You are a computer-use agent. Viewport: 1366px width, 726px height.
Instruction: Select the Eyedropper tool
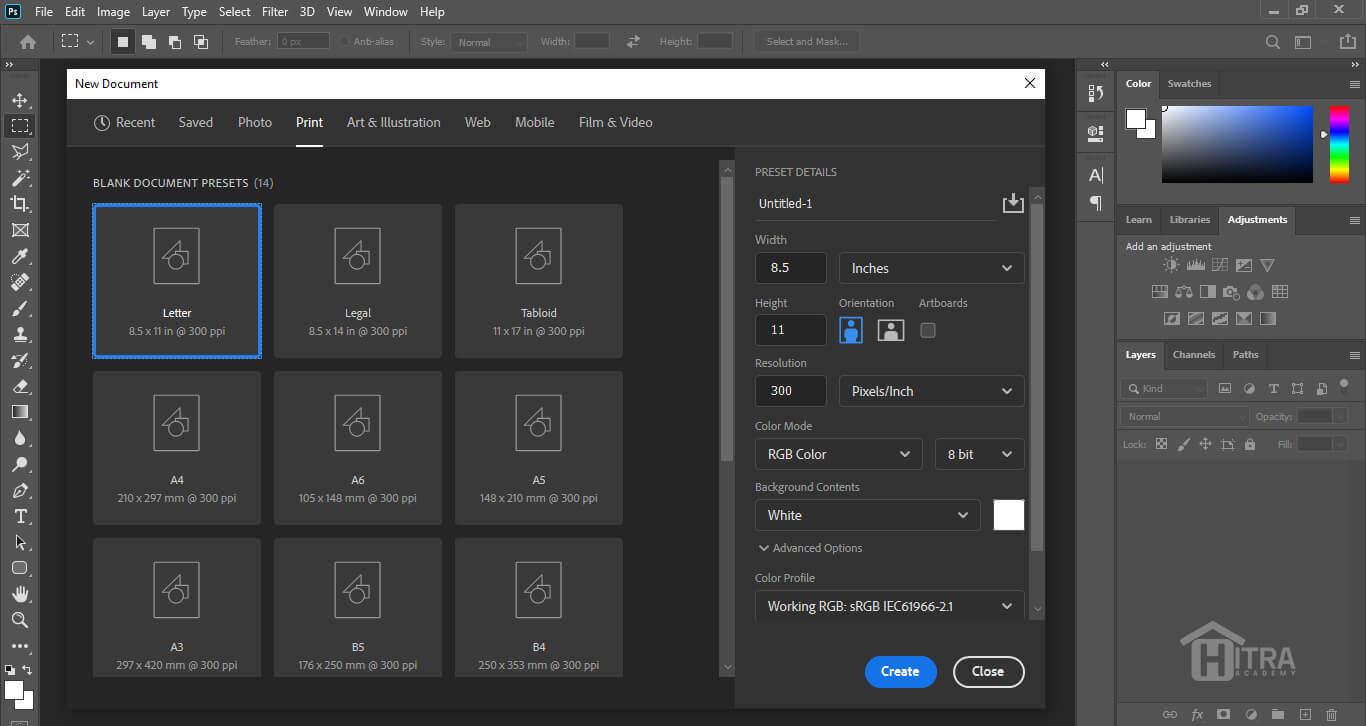(19, 256)
